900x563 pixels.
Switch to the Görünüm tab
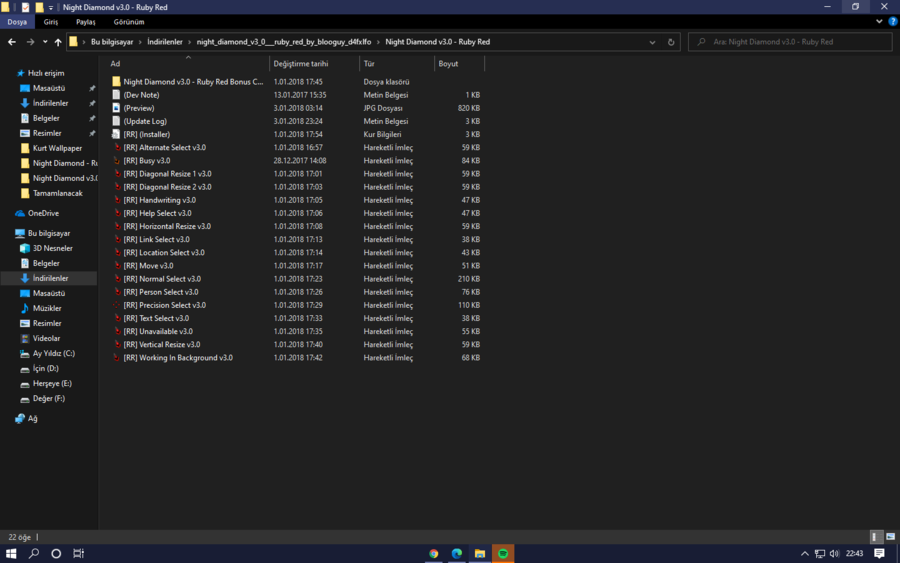[129, 22]
